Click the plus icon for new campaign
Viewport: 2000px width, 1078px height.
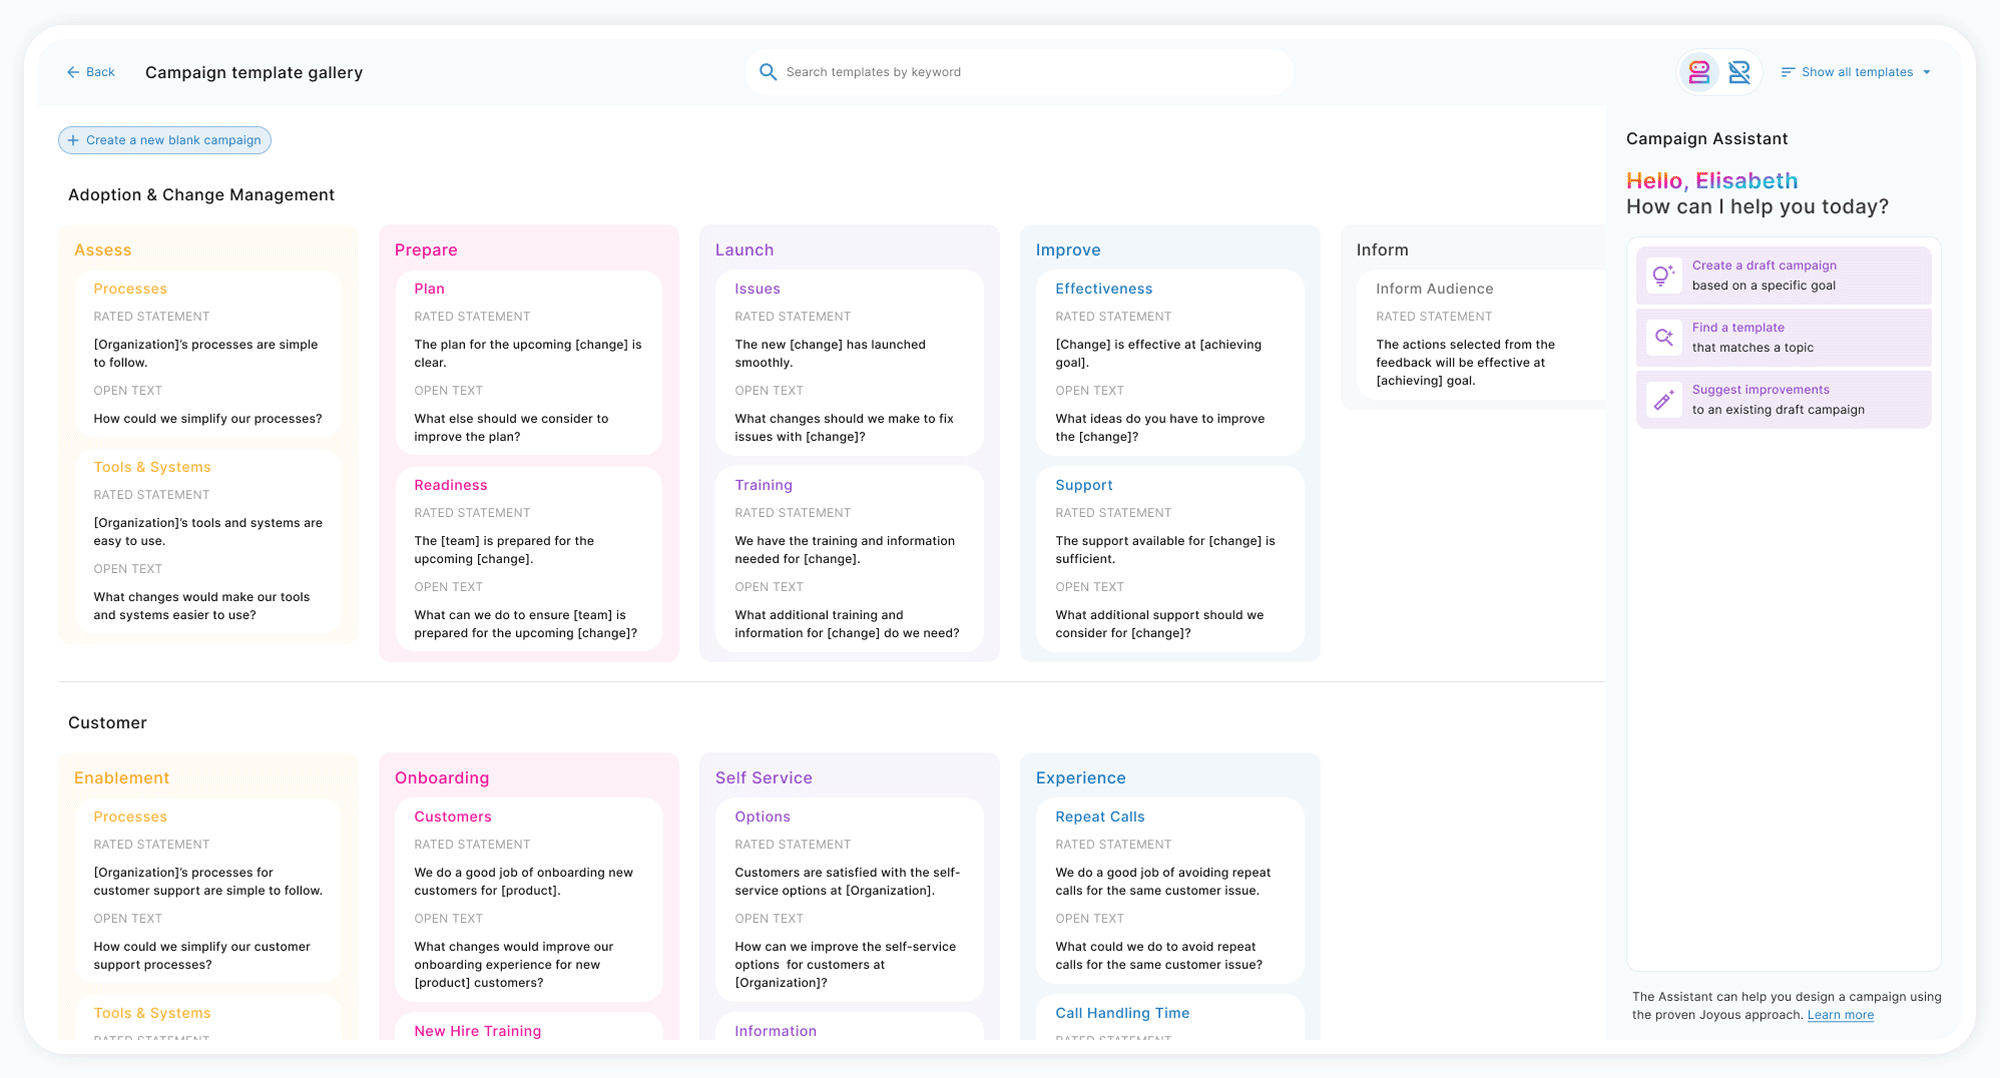tap(73, 140)
